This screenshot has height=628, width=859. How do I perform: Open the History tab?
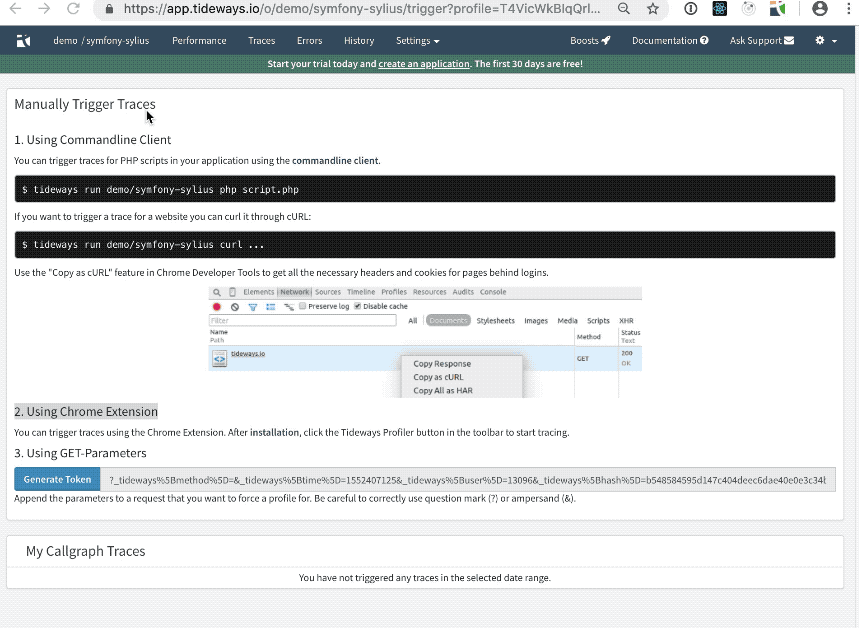point(359,41)
